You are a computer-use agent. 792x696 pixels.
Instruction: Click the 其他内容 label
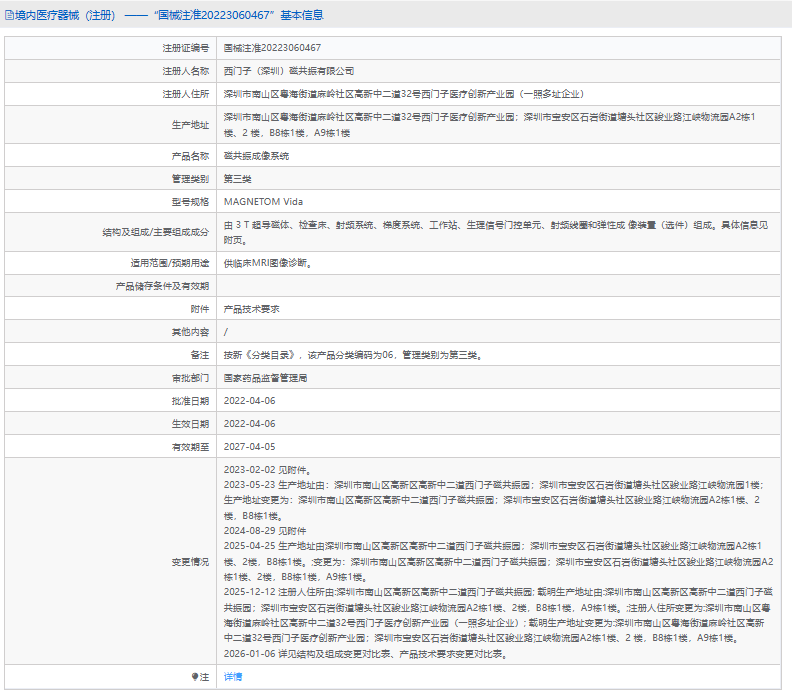click(190, 332)
